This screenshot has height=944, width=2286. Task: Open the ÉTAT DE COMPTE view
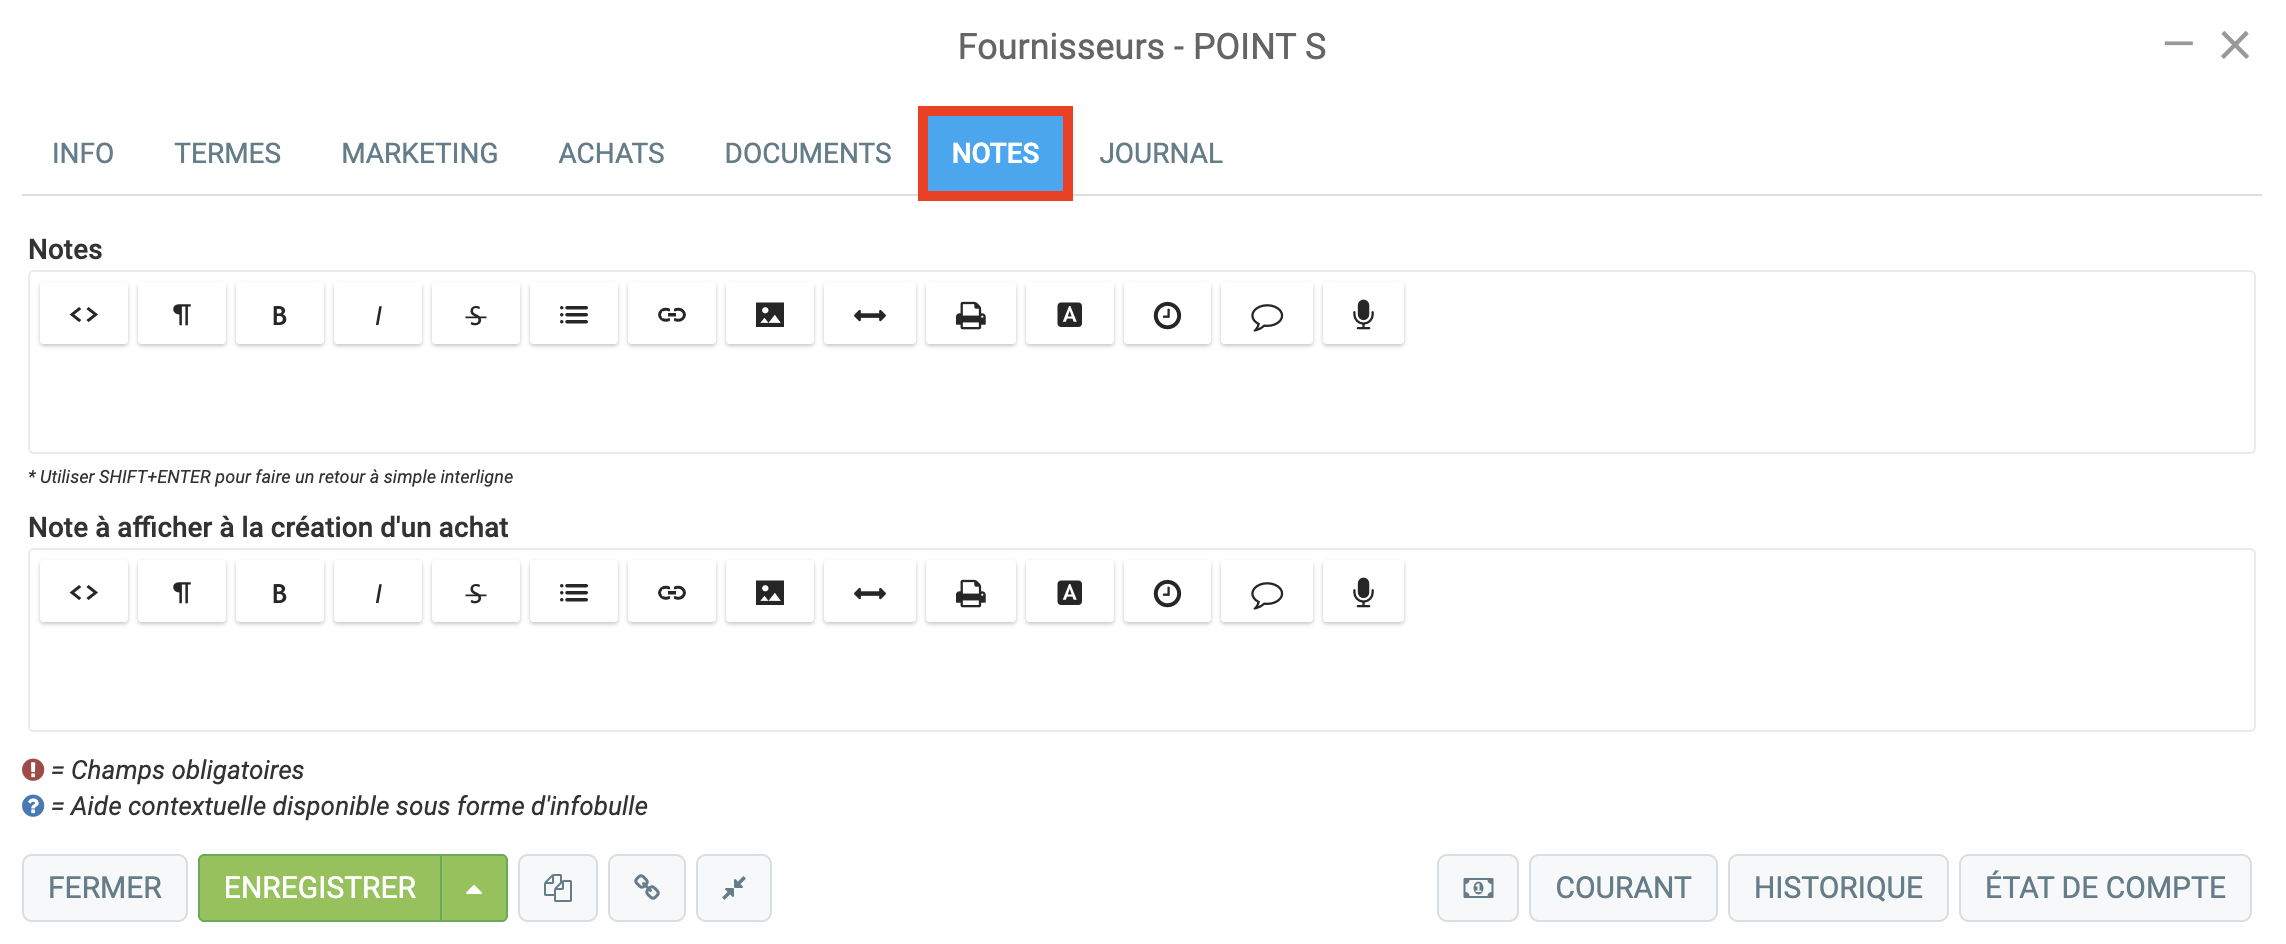pos(2105,888)
